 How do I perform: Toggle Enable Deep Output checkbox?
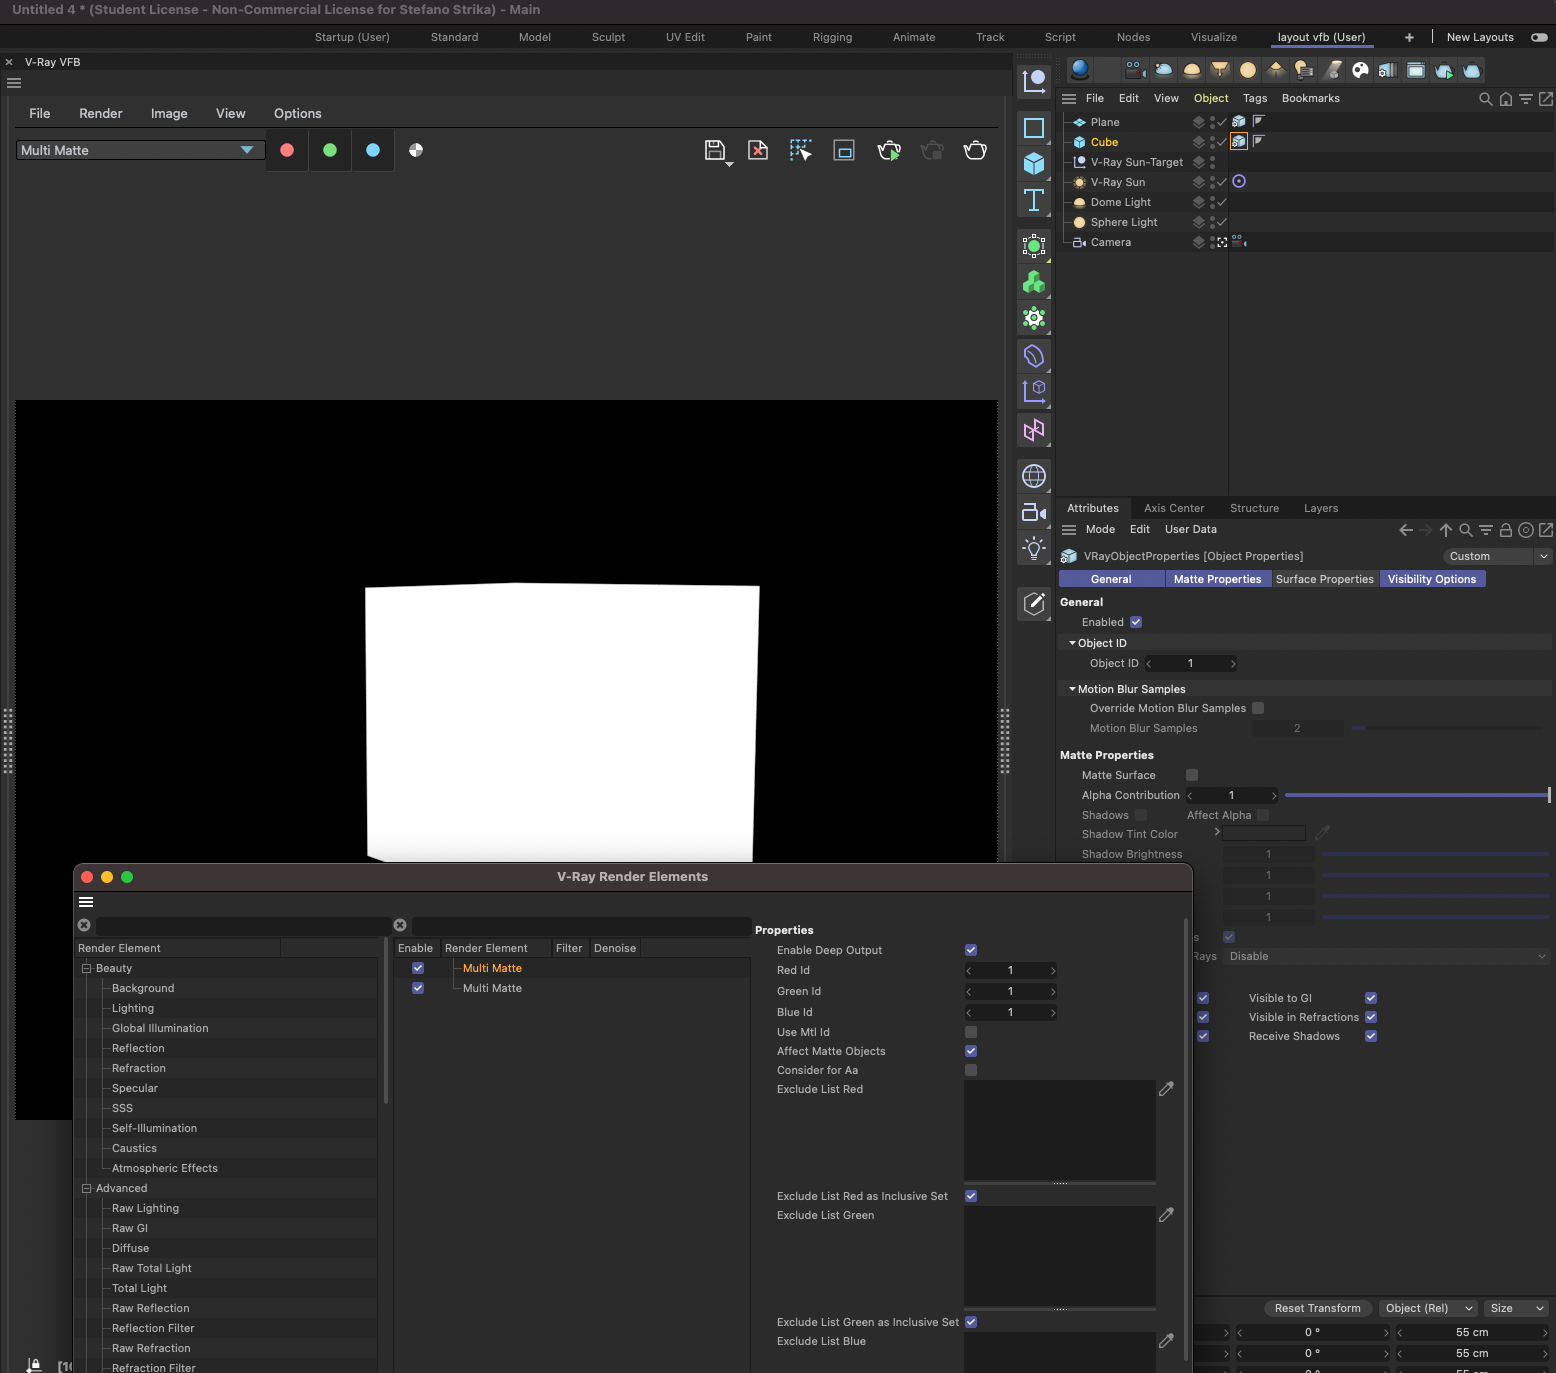[x=971, y=950]
